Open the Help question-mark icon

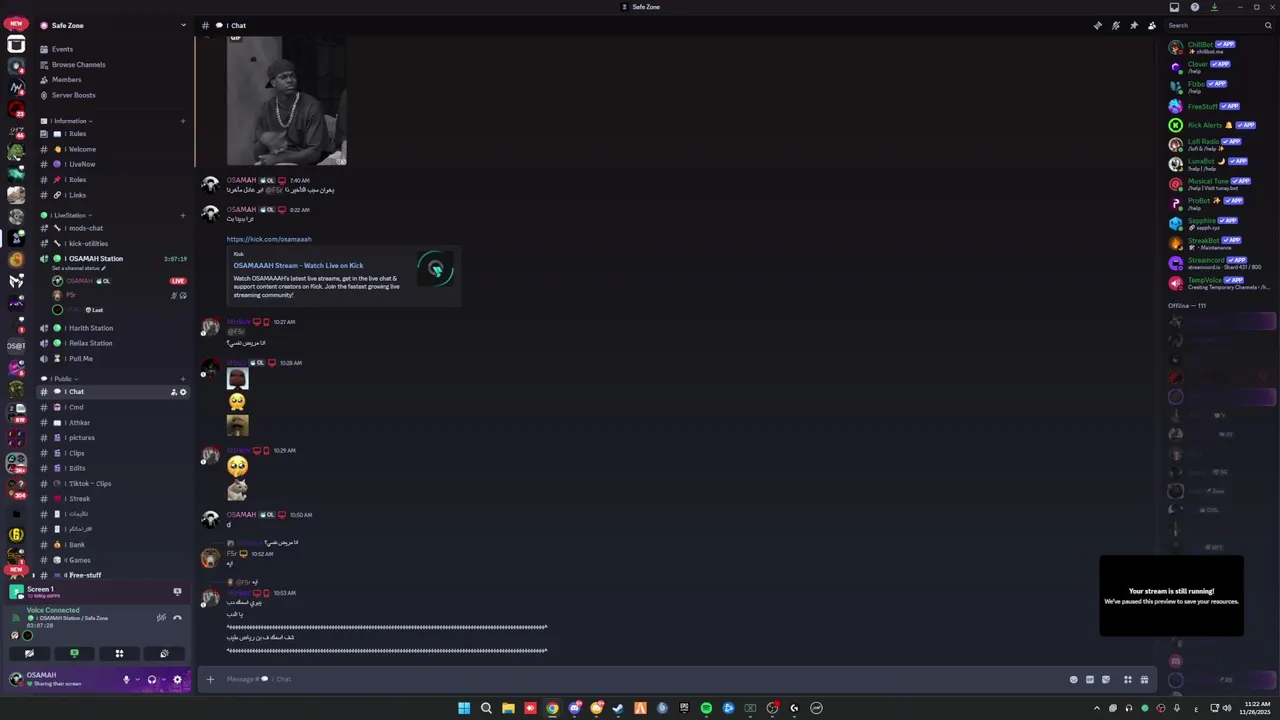[1194, 7]
